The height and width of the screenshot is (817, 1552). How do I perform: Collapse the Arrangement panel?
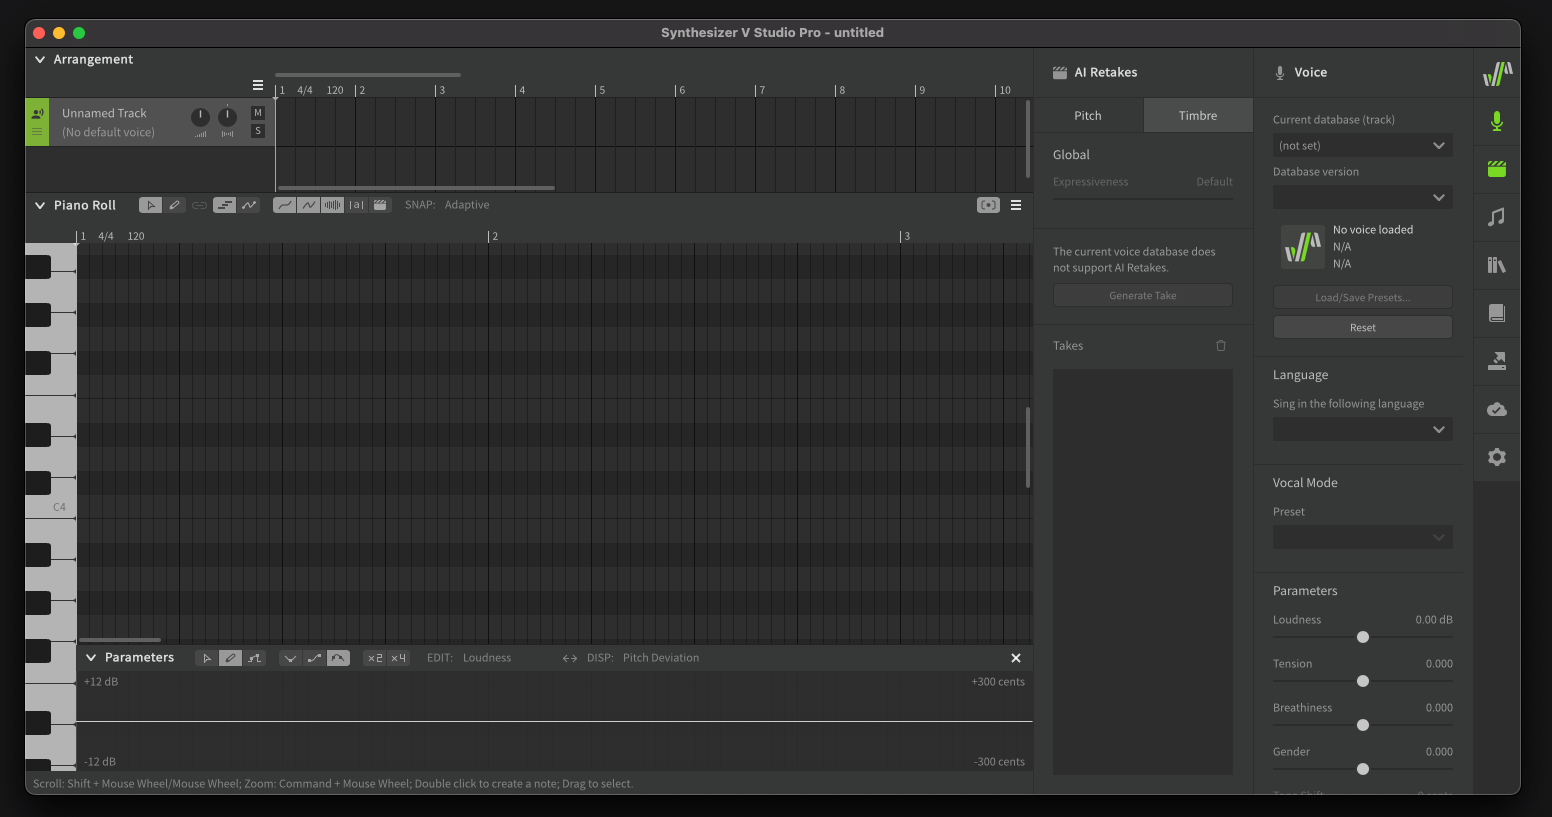(x=40, y=60)
